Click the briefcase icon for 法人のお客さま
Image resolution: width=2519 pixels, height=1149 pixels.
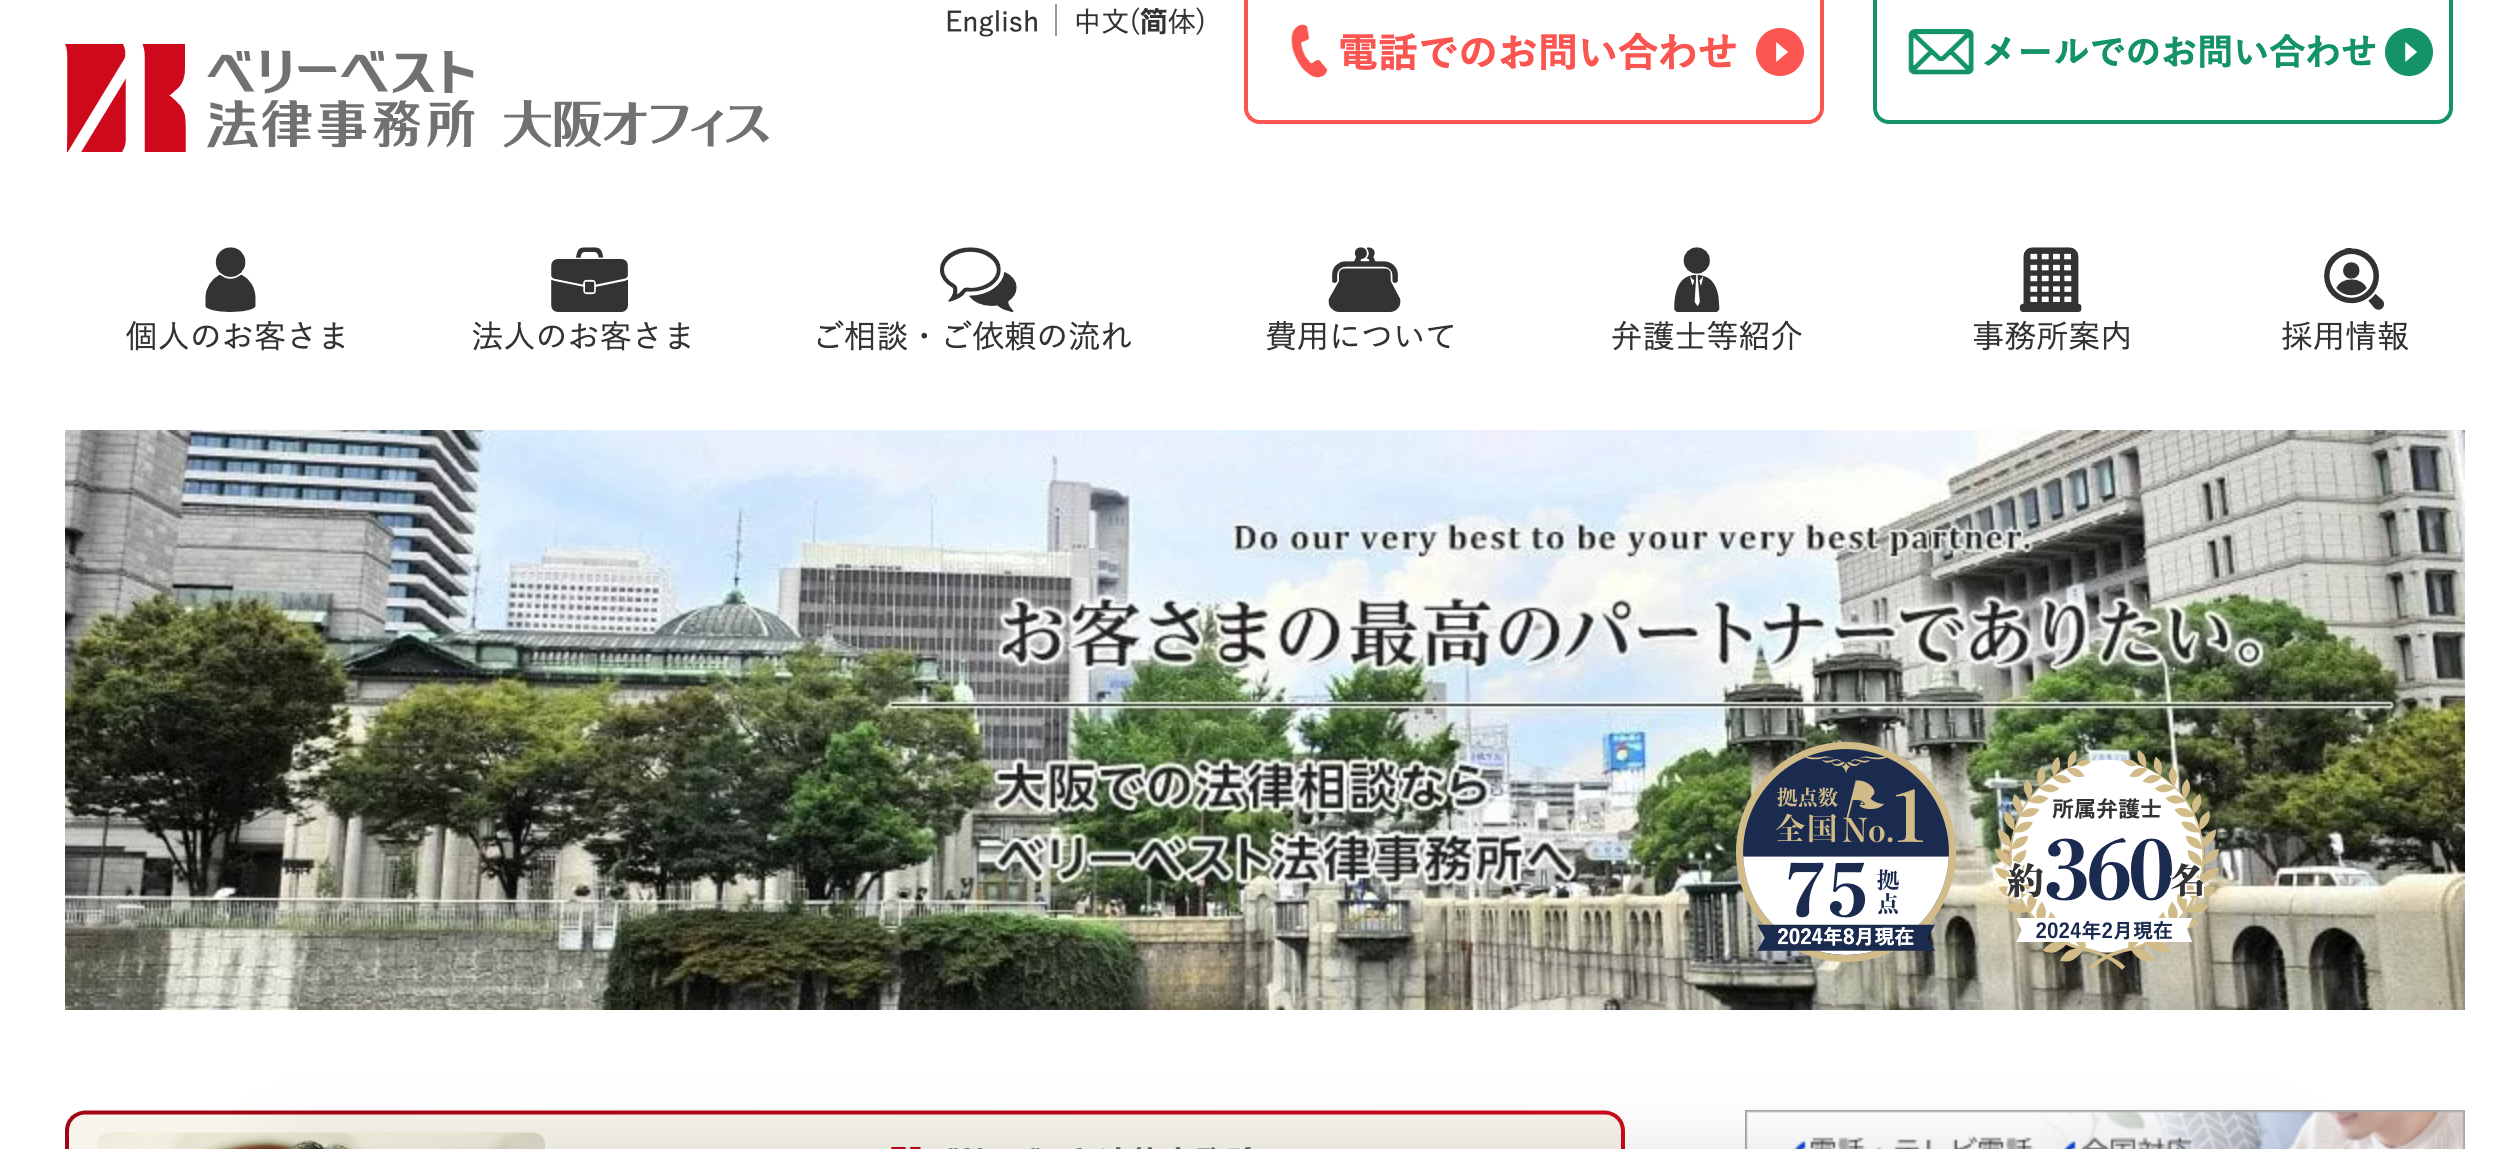pyautogui.click(x=589, y=280)
